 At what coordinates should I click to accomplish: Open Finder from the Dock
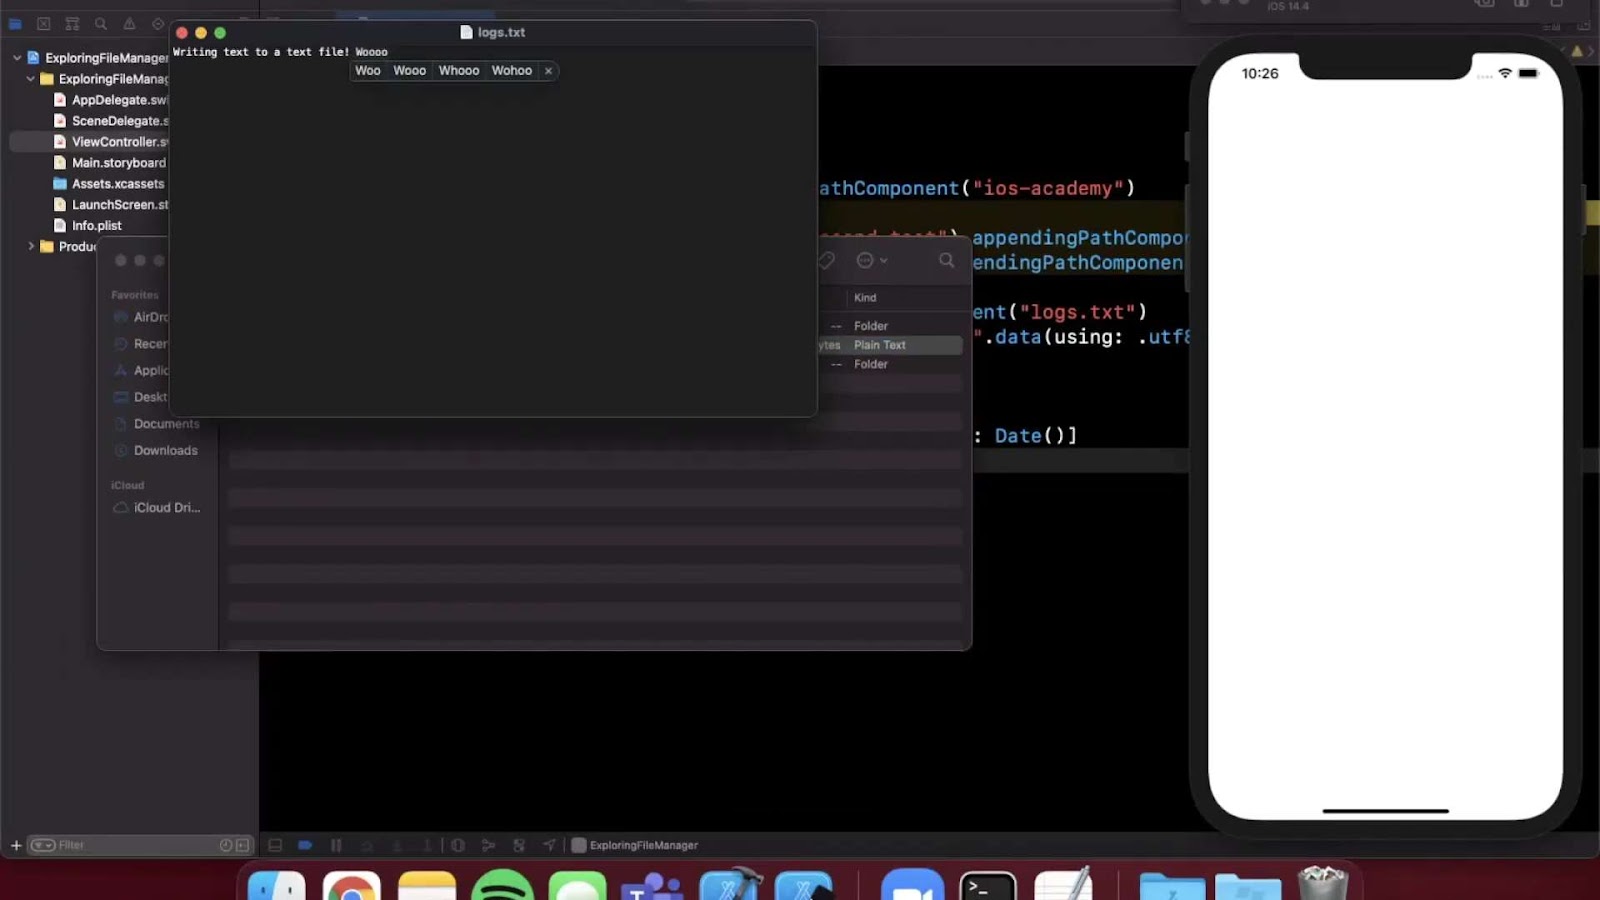point(276,886)
